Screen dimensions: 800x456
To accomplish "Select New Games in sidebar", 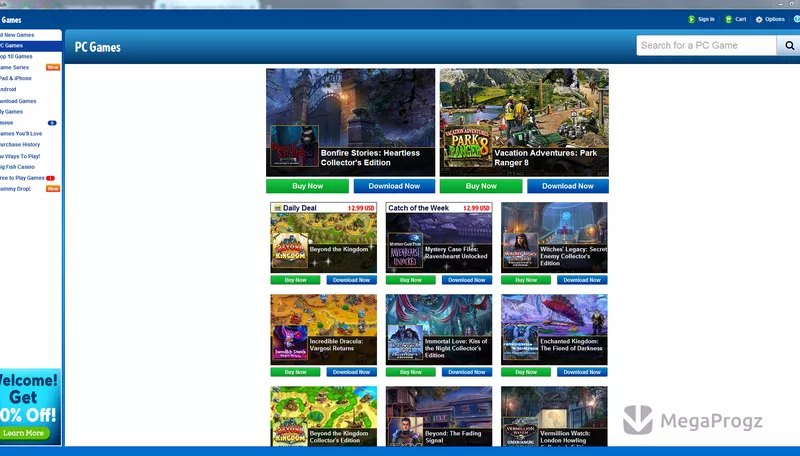I will [31, 35].
